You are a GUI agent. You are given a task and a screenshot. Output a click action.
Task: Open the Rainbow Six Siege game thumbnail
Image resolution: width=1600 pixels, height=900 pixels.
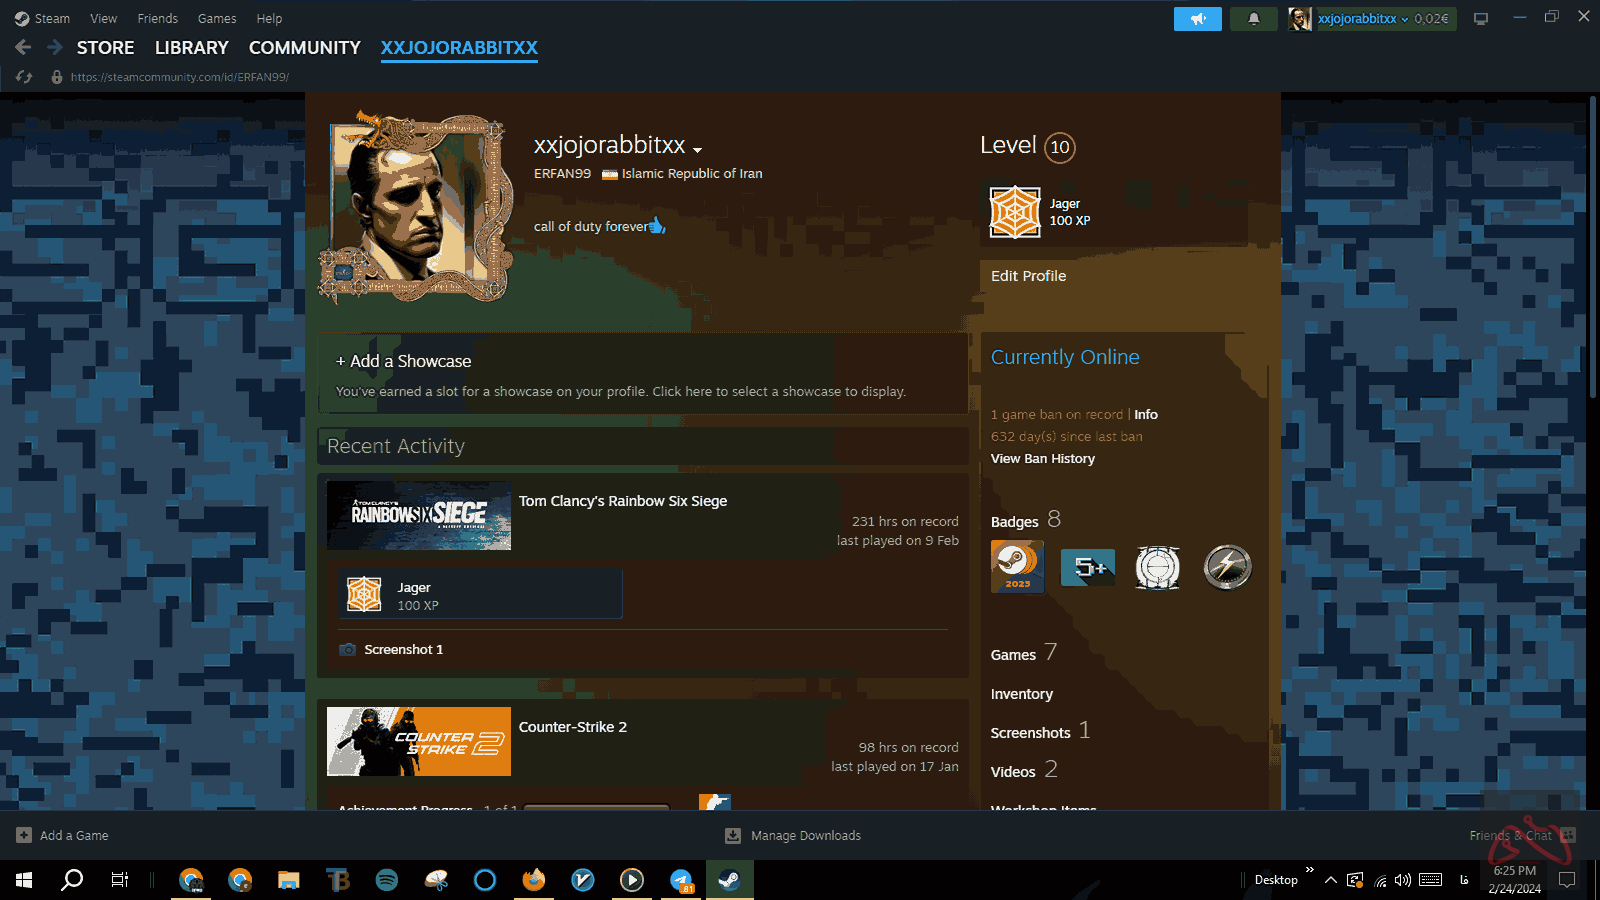click(419, 515)
